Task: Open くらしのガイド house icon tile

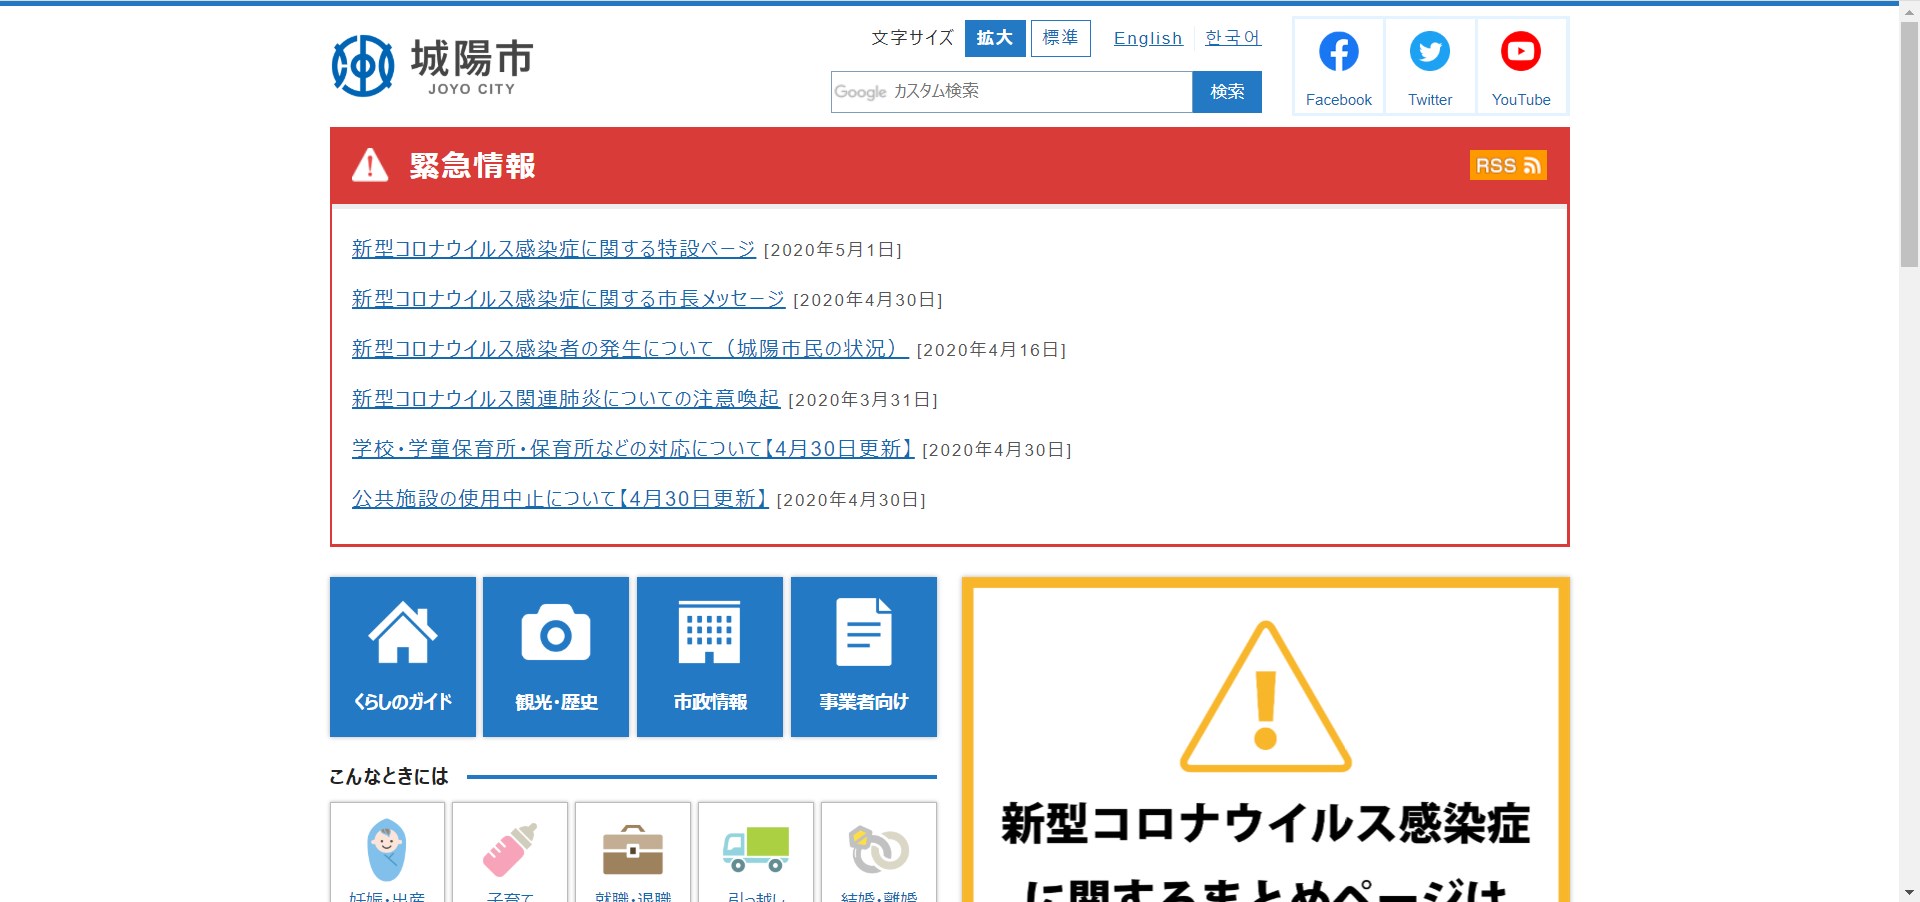Action: pos(403,656)
